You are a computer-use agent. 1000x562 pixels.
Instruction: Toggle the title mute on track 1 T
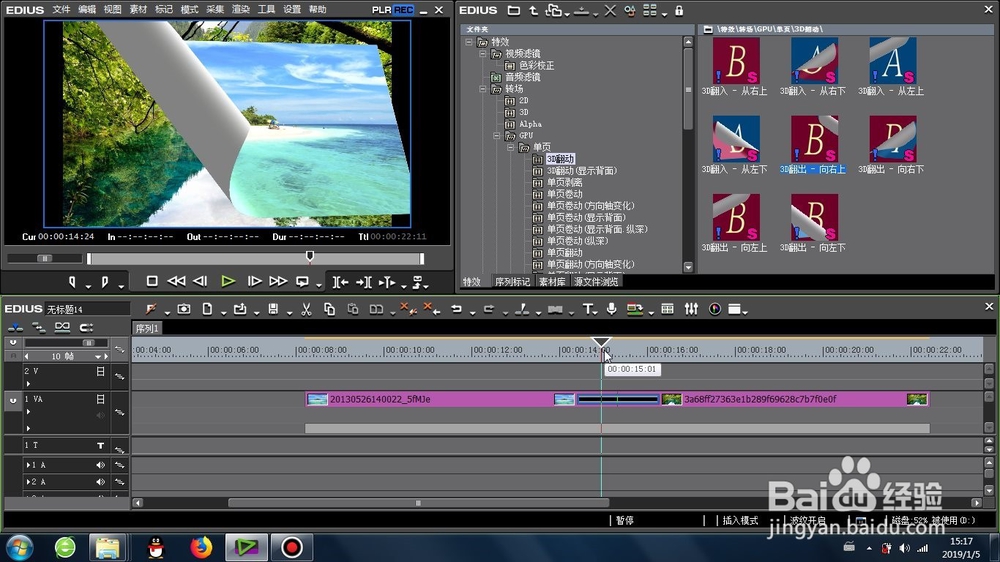100,445
